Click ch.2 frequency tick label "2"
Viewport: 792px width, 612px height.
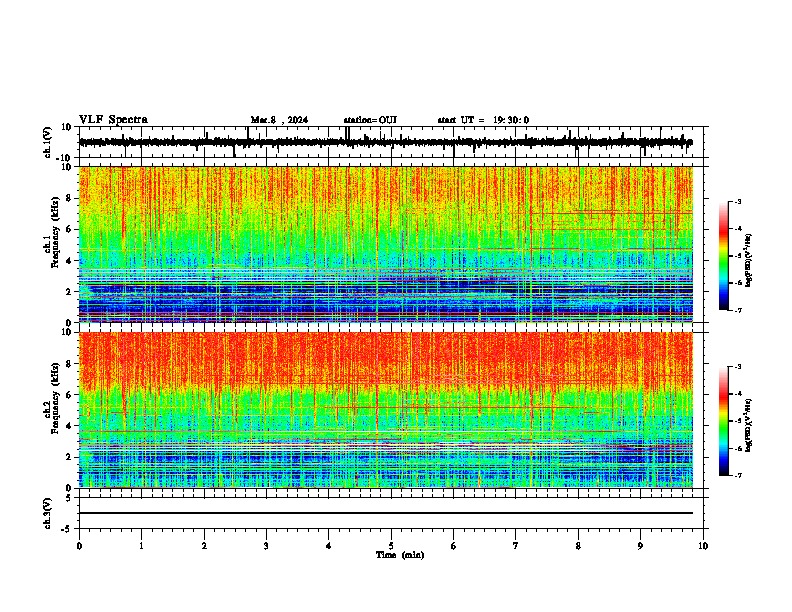70,457
